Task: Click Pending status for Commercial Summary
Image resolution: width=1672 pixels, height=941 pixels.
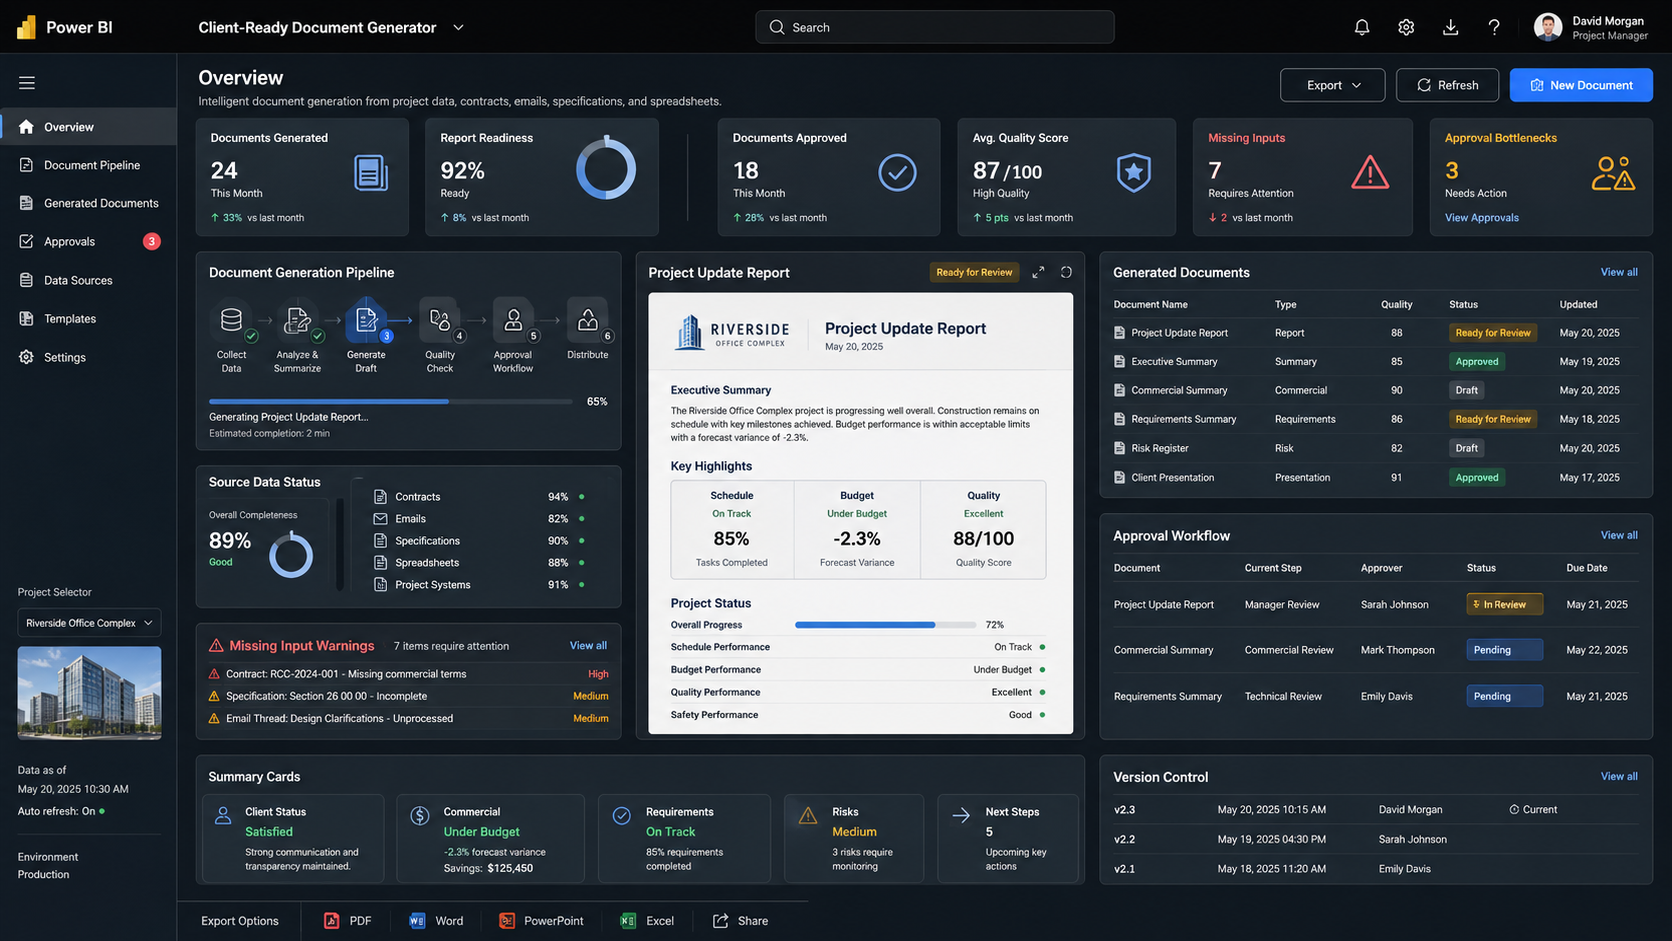Action: (x=1504, y=650)
